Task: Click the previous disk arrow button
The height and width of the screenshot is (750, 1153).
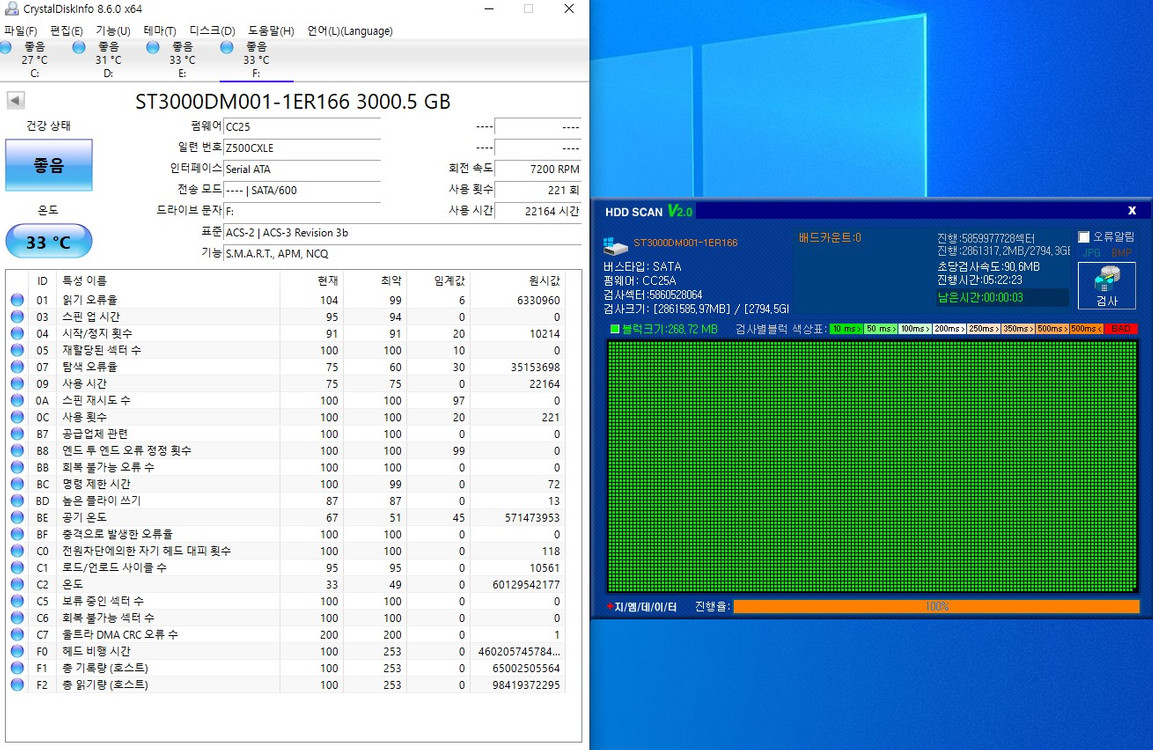Action: point(15,101)
